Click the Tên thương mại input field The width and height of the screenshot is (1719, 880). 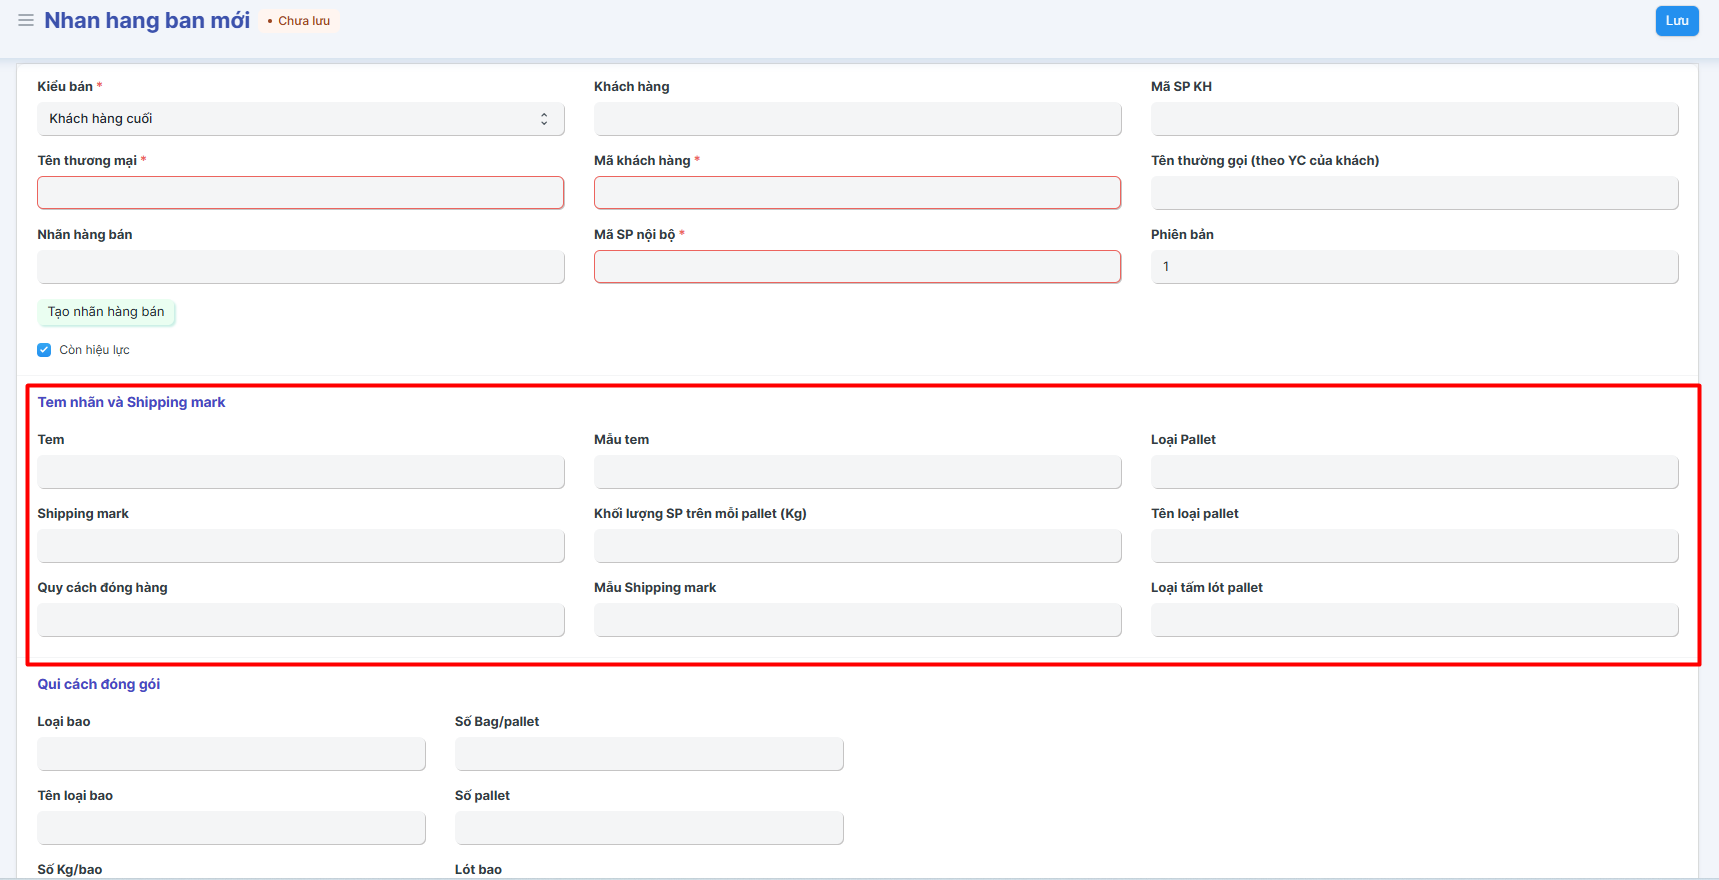coord(300,193)
